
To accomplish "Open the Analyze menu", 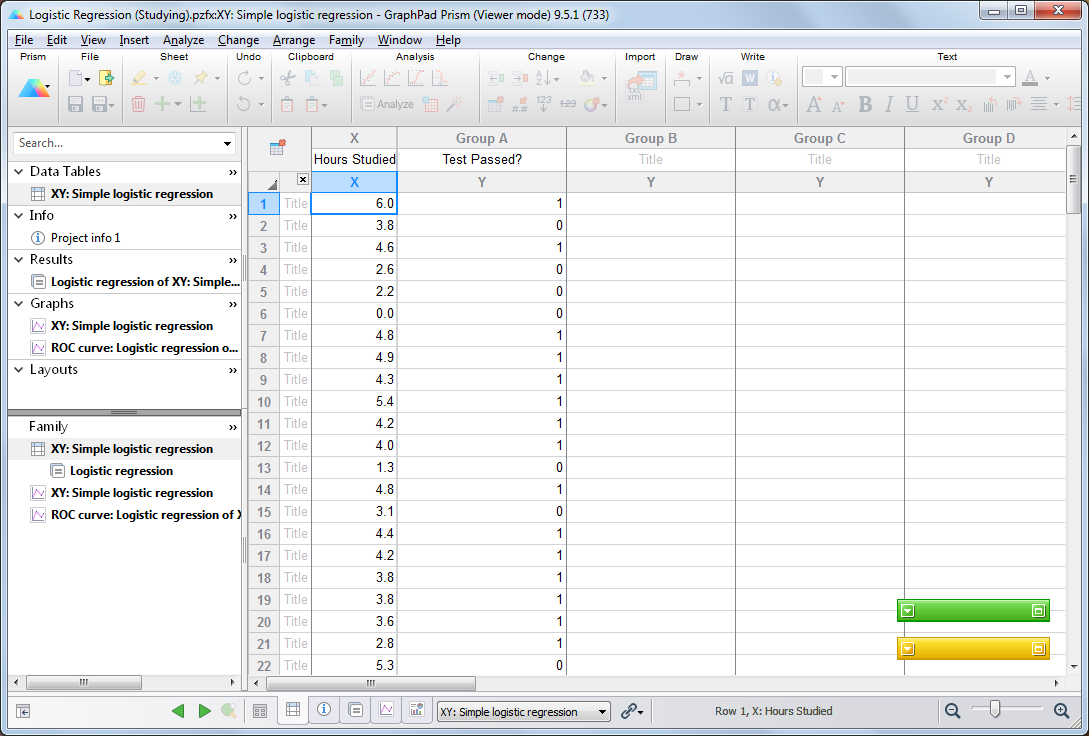I will pos(183,40).
